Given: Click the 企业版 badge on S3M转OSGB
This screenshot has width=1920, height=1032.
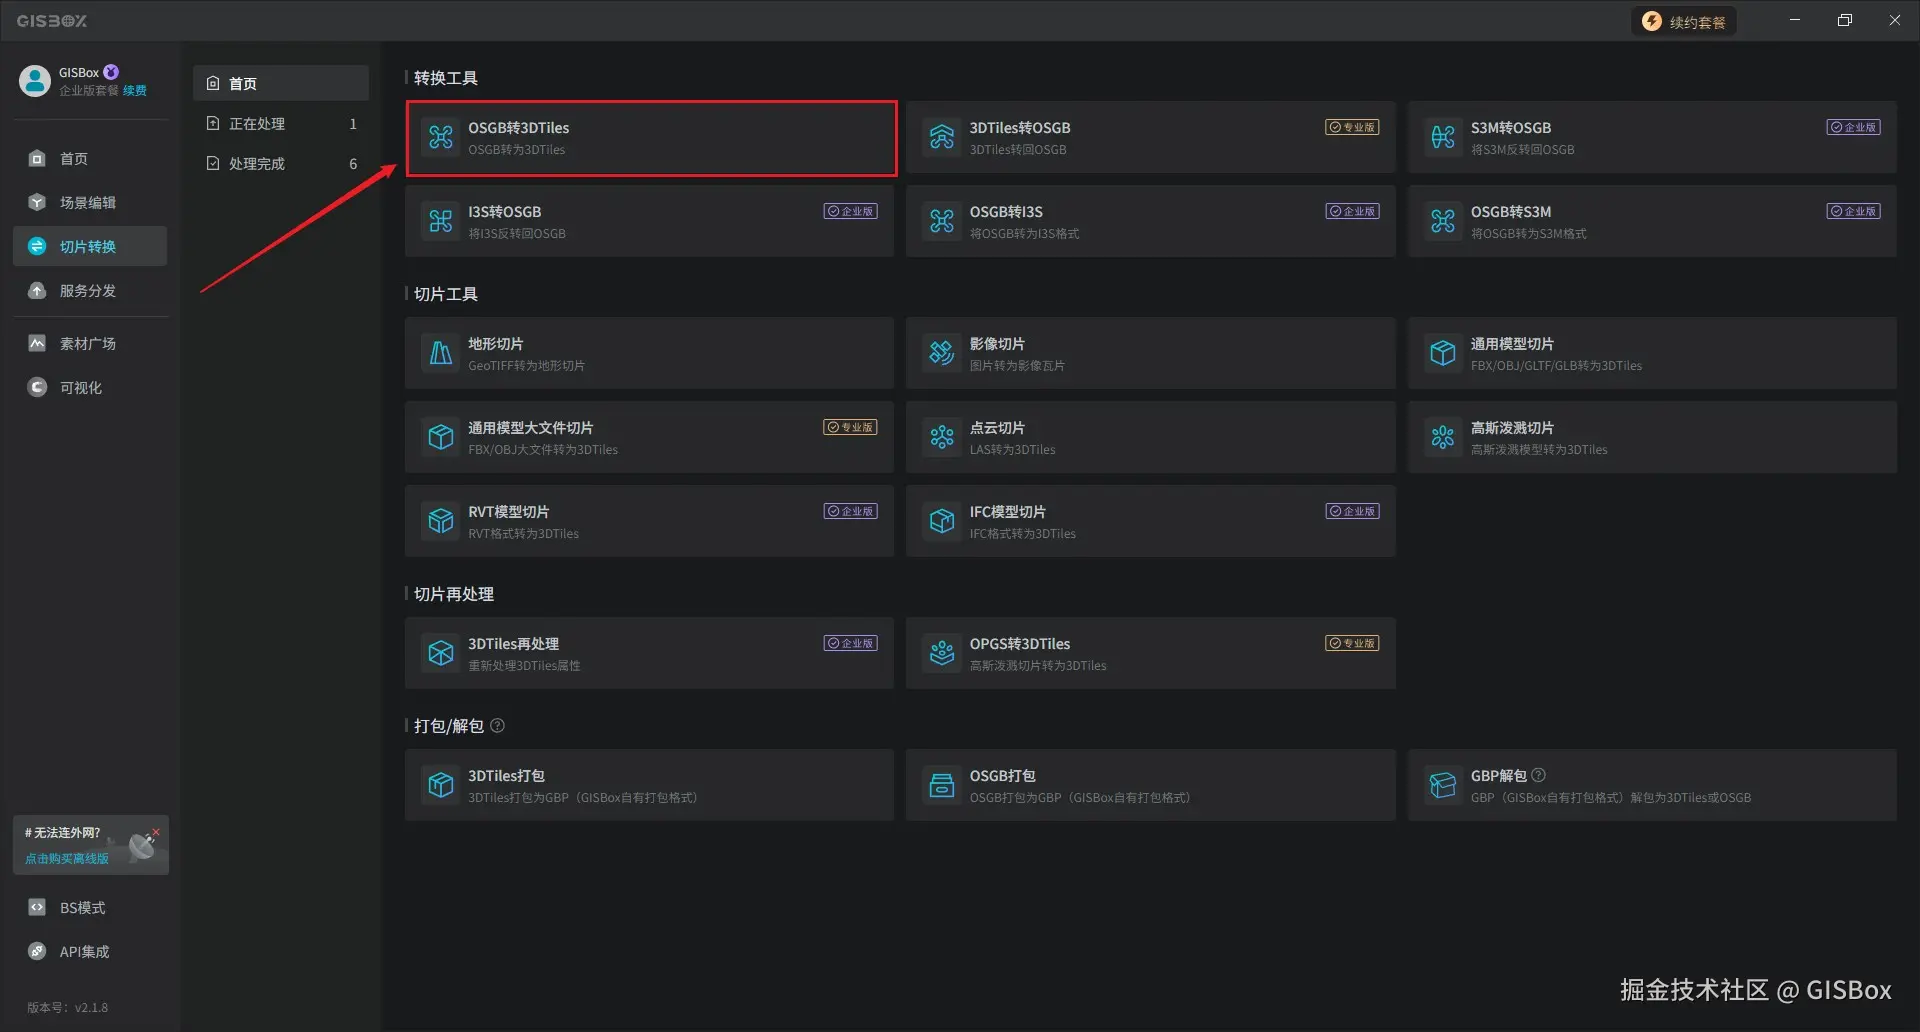Looking at the screenshot, I should [1854, 127].
